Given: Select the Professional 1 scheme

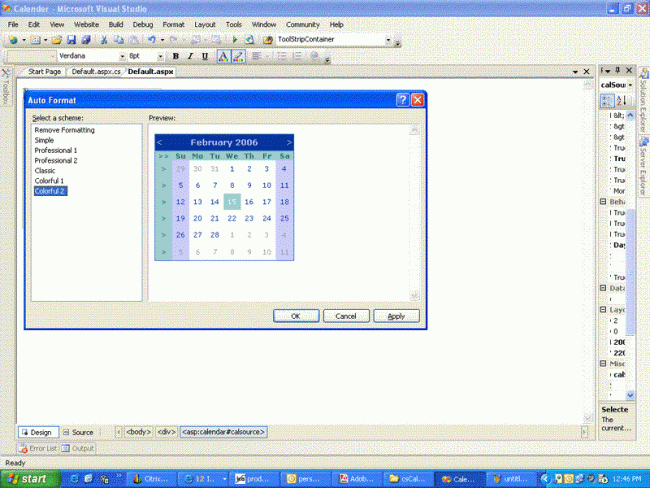Looking at the screenshot, I should point(56,151).
